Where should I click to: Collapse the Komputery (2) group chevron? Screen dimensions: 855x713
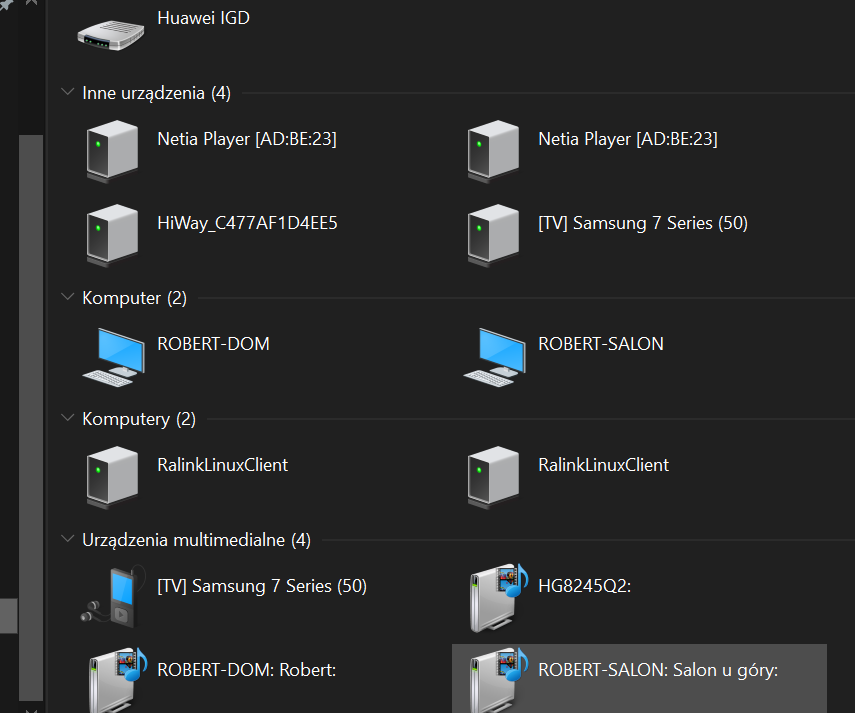[68, 418]
